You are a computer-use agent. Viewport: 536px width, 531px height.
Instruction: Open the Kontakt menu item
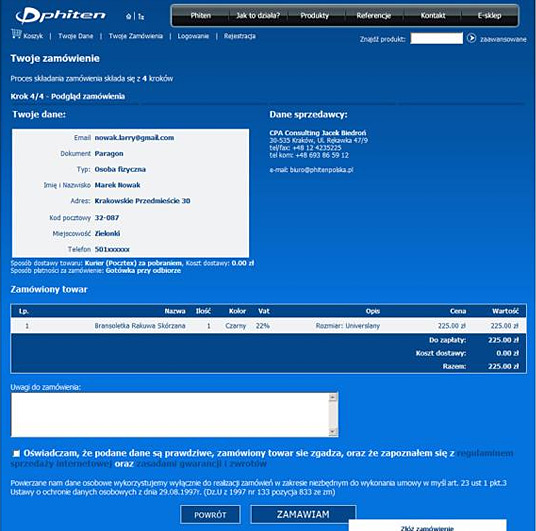pos(433,15)
